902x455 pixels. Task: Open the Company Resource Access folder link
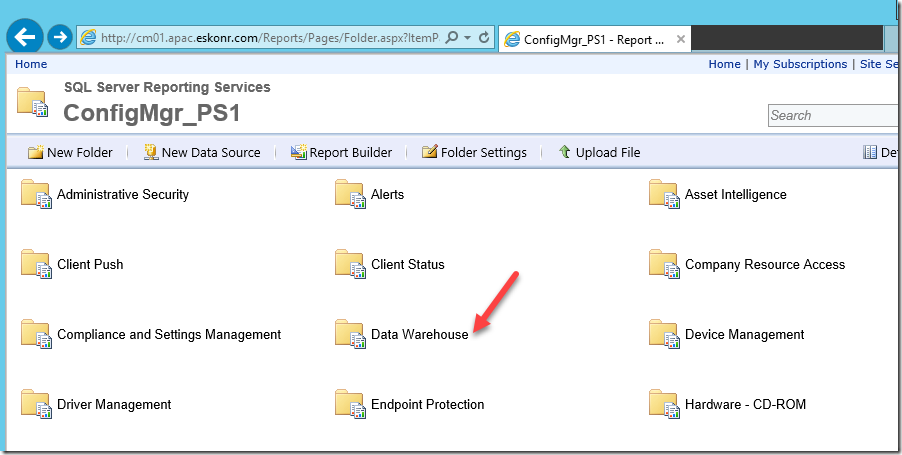click(765, 265)
